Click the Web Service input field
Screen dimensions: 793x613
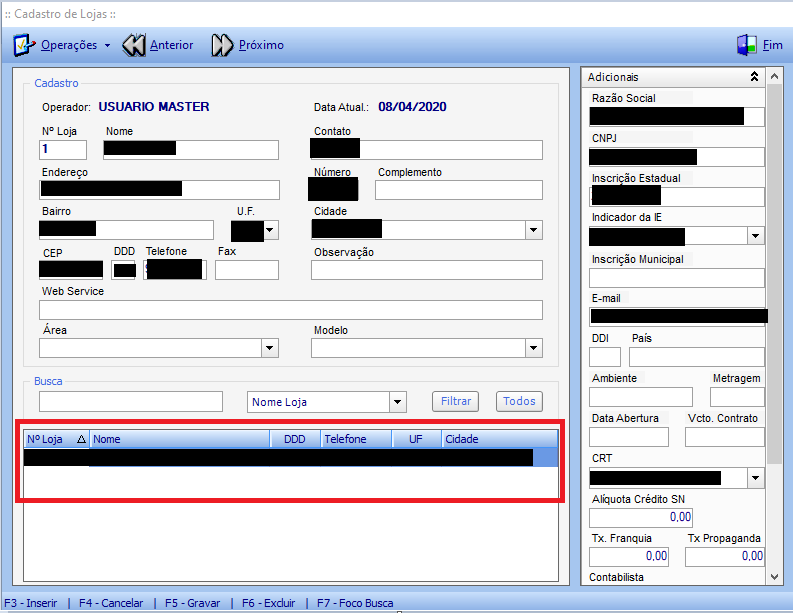click(x=291, y=310)
